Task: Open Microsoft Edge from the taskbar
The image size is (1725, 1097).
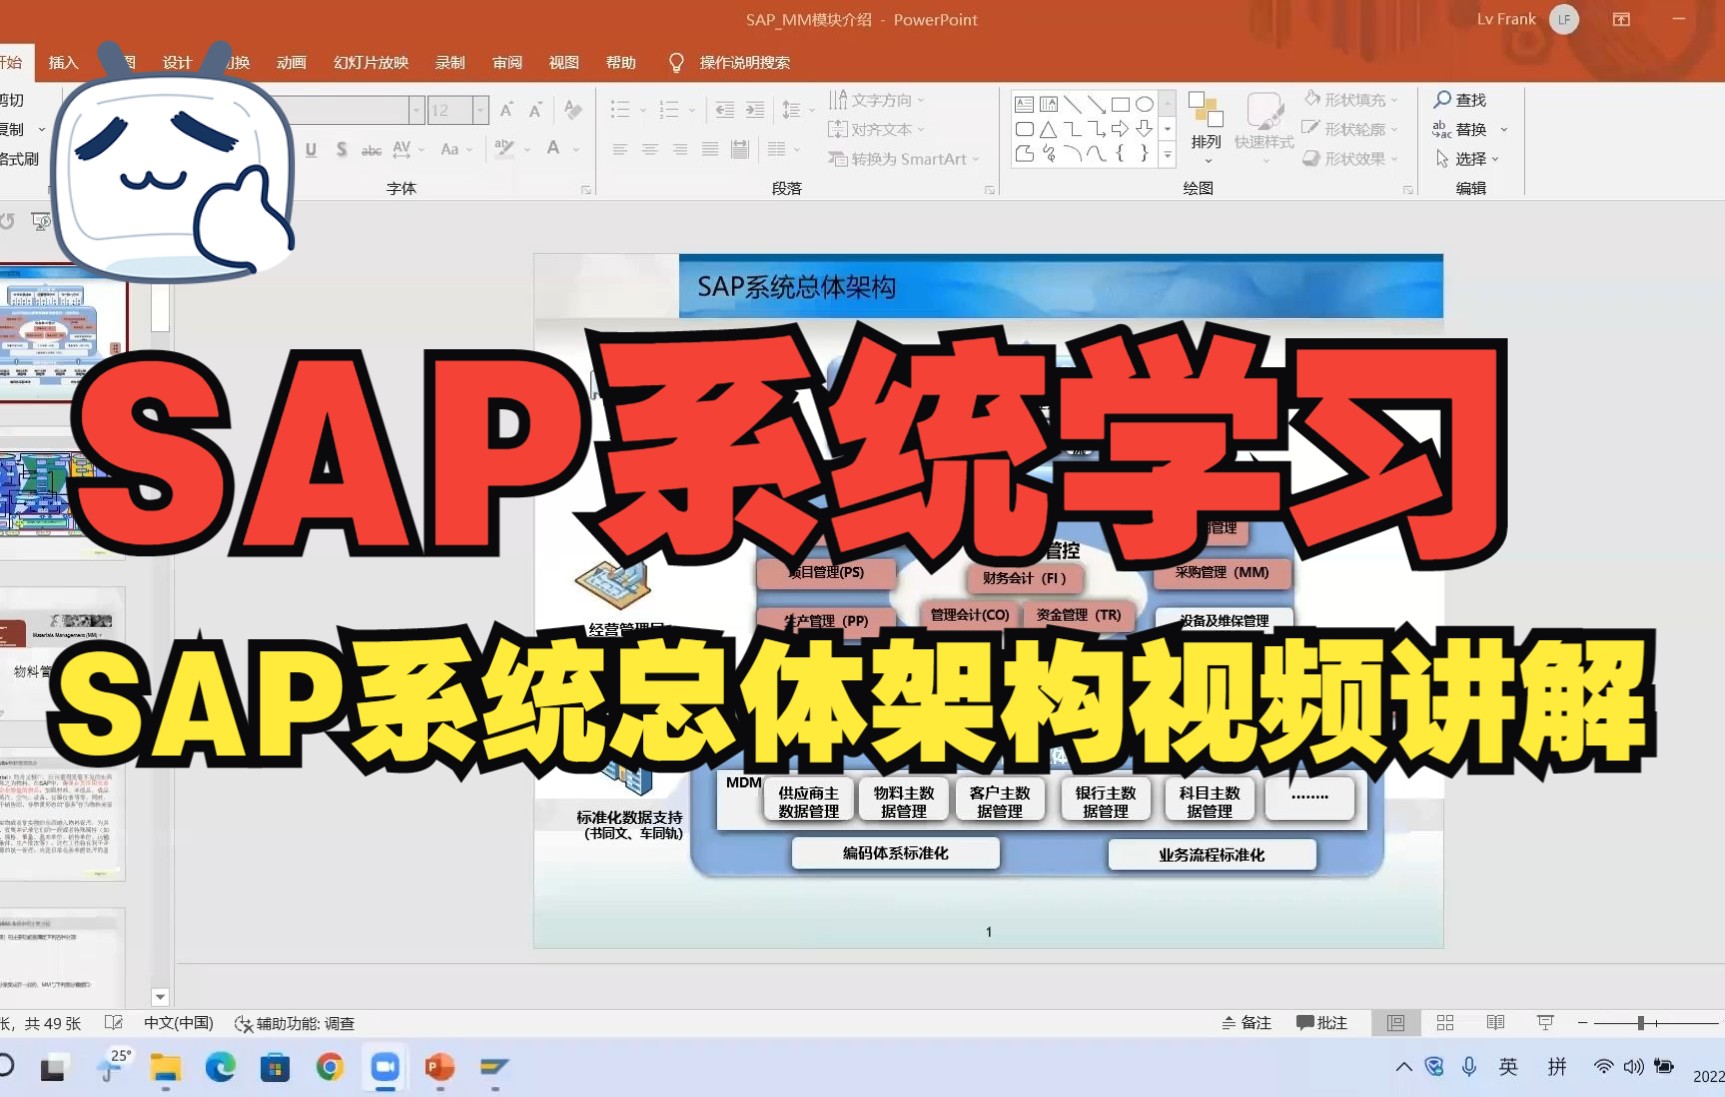Action: (x=220, y=1068)
